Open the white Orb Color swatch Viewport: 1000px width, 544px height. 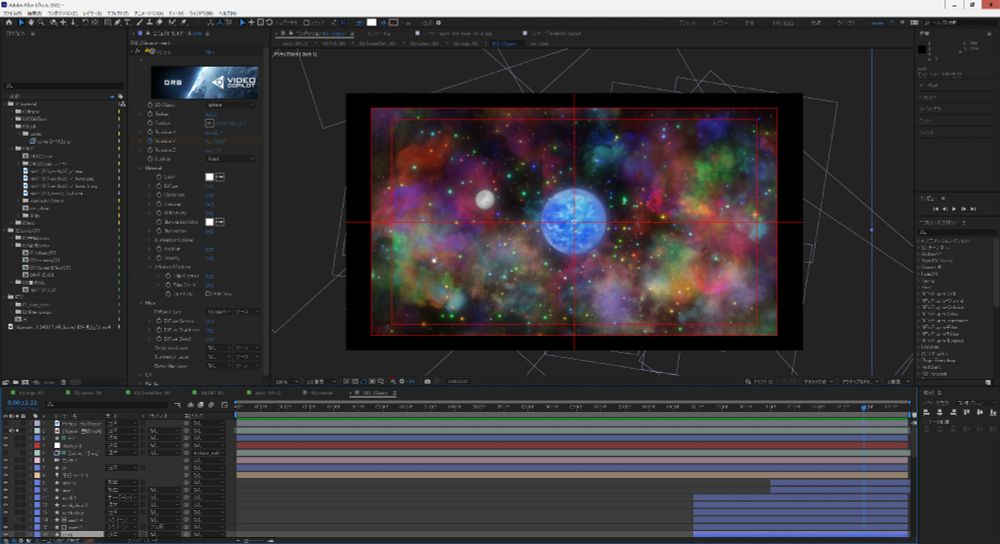click(209, 177)
